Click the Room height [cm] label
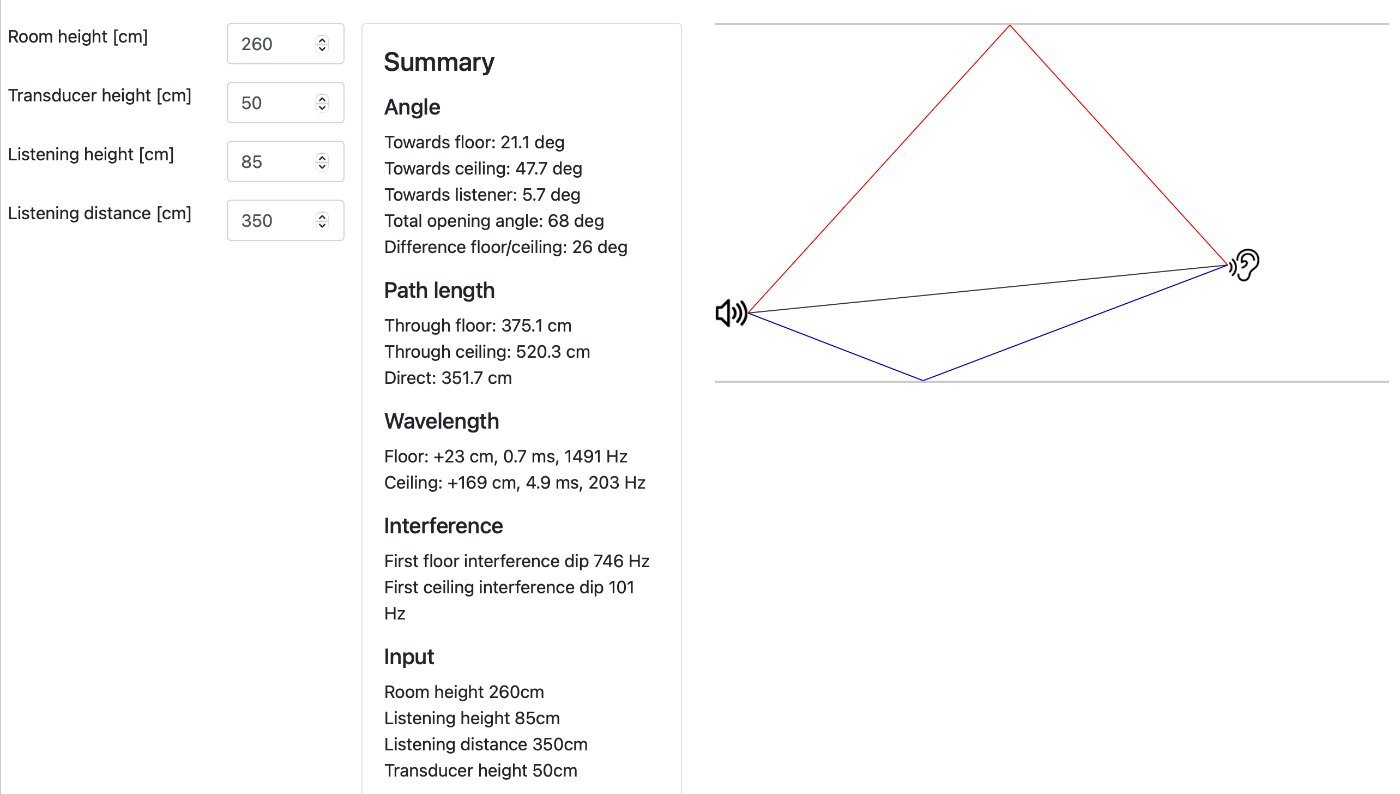The width and height of the screenshot is (1400, 794). click(78, 37)
